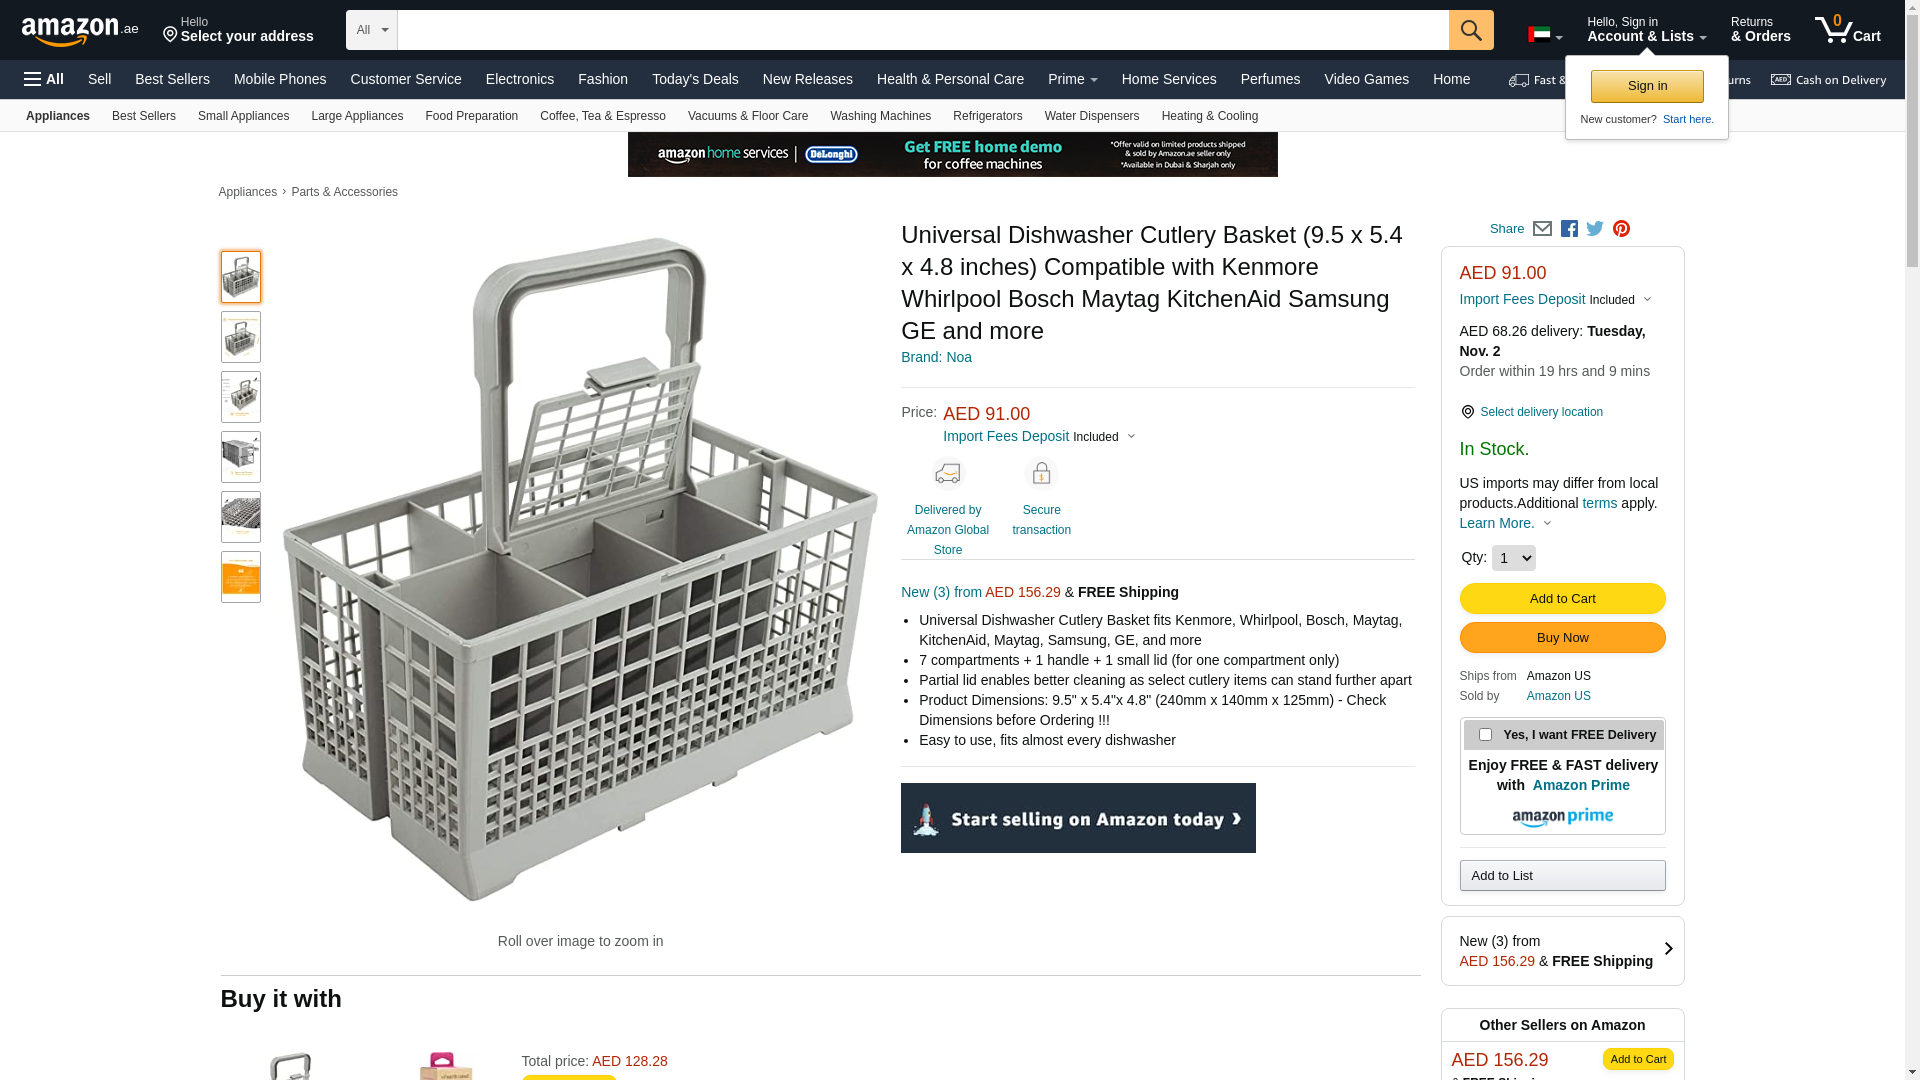Viewport: 1920px width, 1080px height.
Task: Open the search category All dropdown
Action: (x=372, y=30)
